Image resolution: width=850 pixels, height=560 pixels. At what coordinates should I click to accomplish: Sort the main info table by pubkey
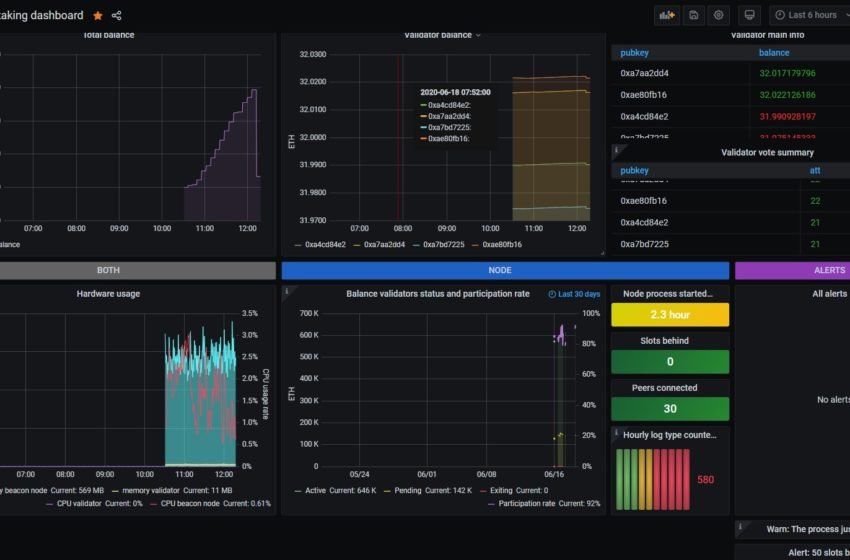point(634,53)
